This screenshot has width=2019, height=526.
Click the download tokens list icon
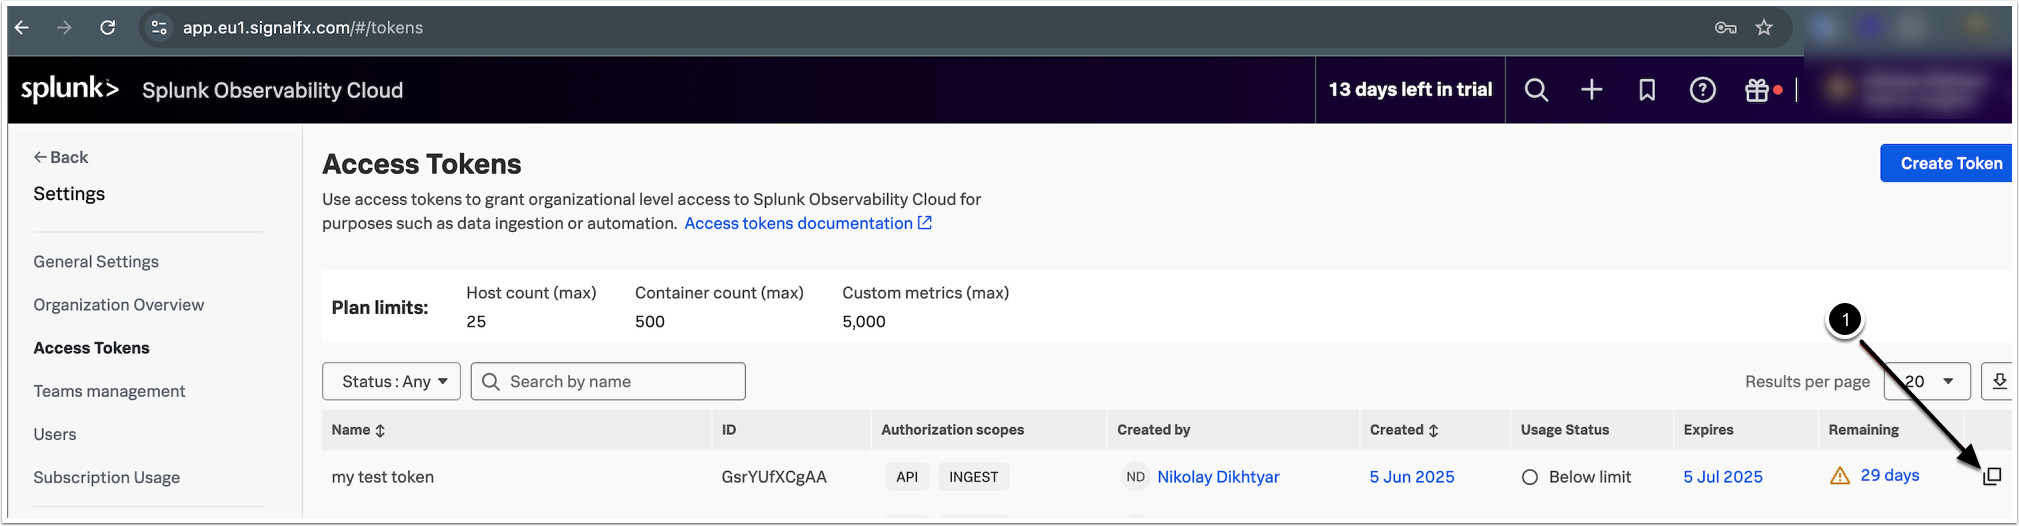1999,381
